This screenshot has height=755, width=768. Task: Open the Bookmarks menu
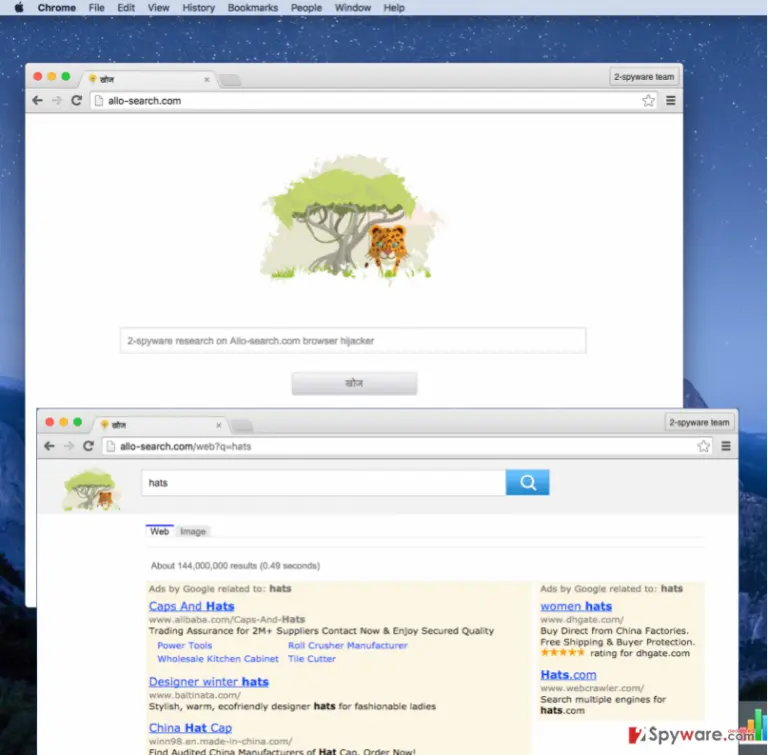coord(253,8)
